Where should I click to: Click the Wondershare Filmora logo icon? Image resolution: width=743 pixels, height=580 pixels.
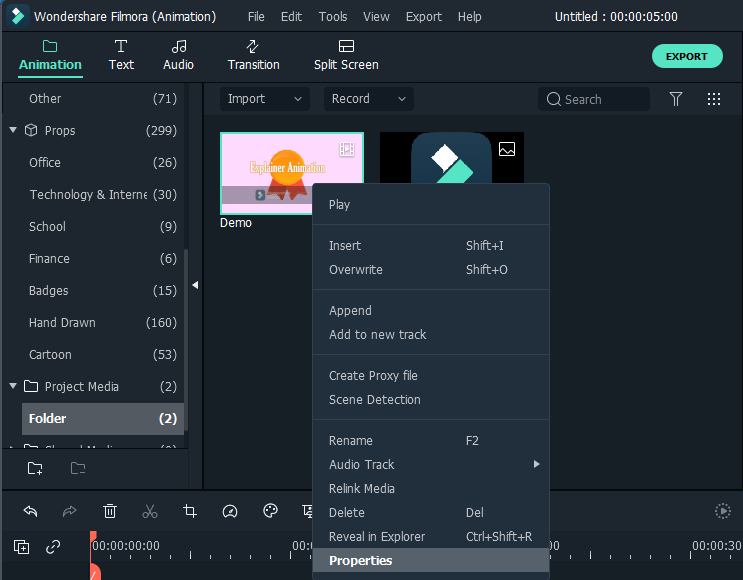point(18,16)
